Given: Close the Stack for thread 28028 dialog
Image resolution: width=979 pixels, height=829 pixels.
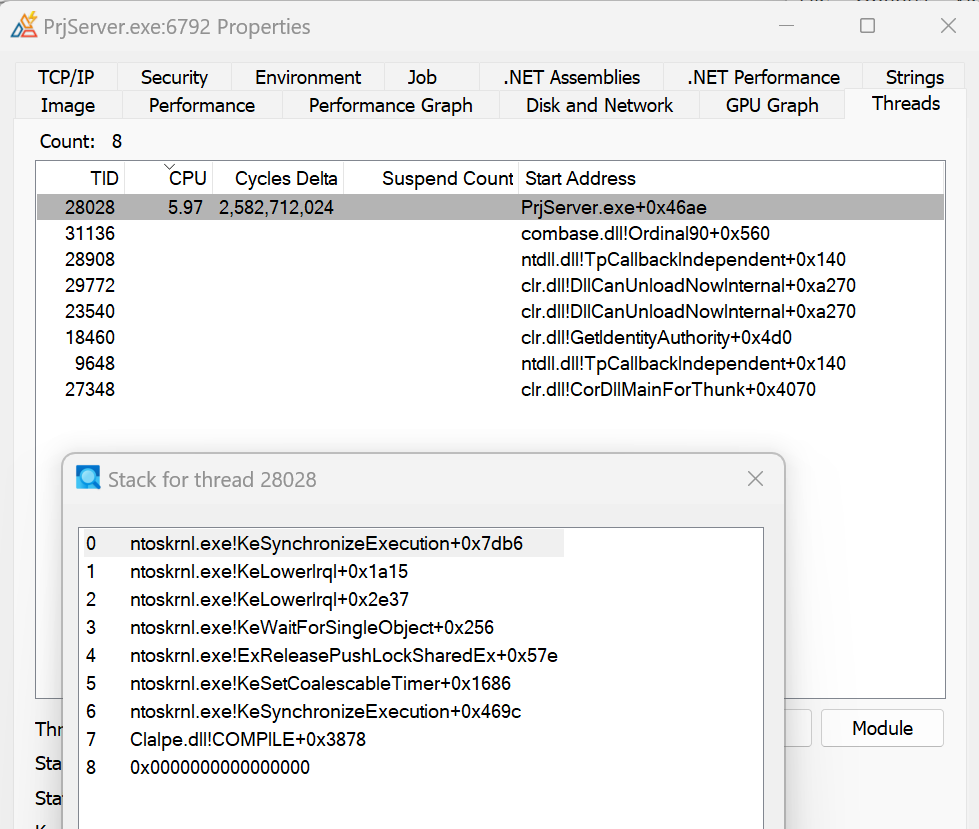Looking at the screenshot, I should click(755, 479).
